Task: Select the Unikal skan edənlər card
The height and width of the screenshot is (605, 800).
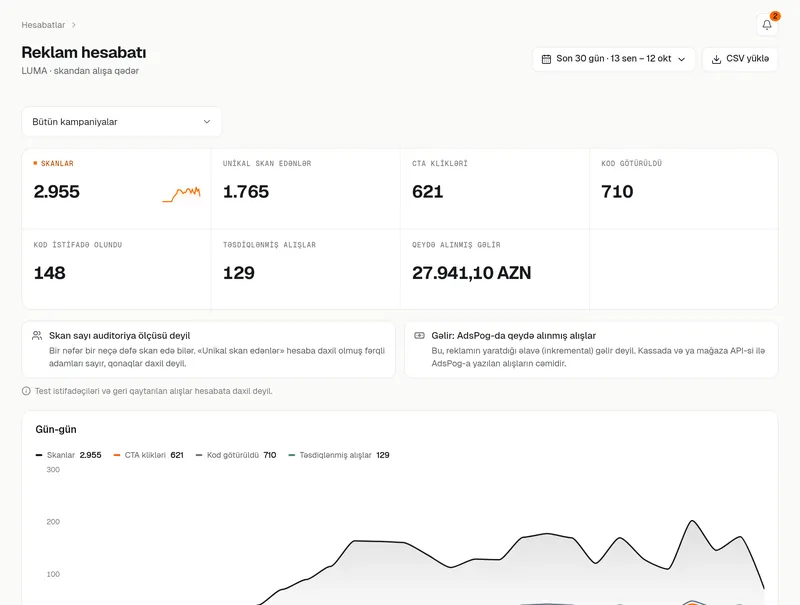Action: click(306, 188)
